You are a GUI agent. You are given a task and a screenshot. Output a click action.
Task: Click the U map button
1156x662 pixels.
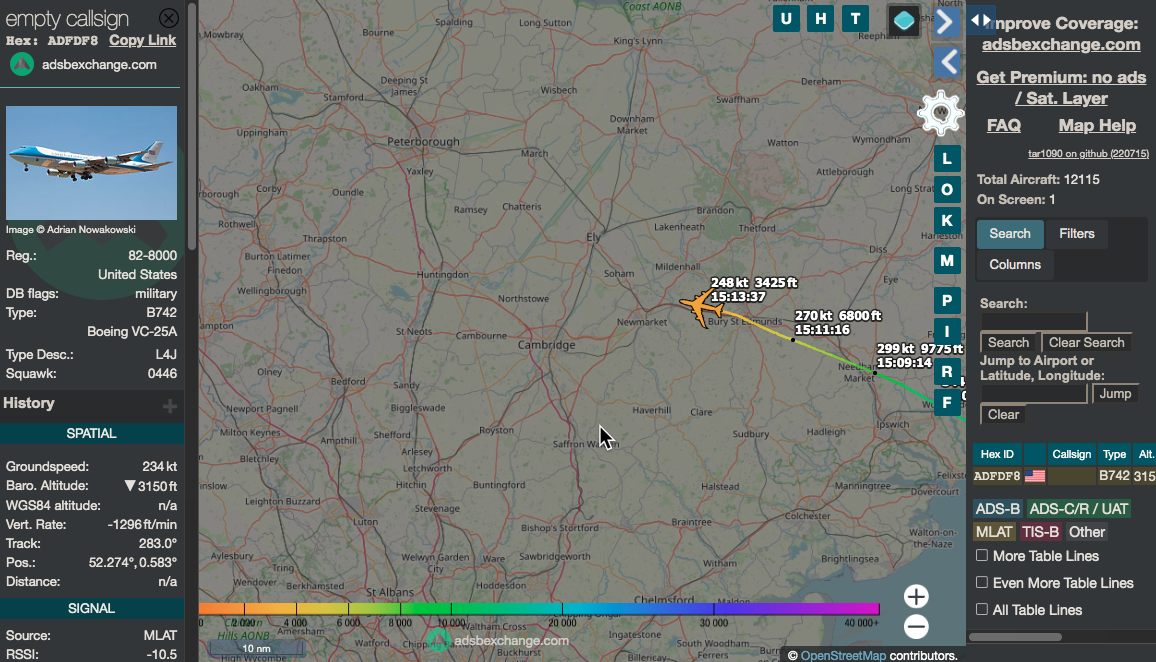tap(786, 19)
